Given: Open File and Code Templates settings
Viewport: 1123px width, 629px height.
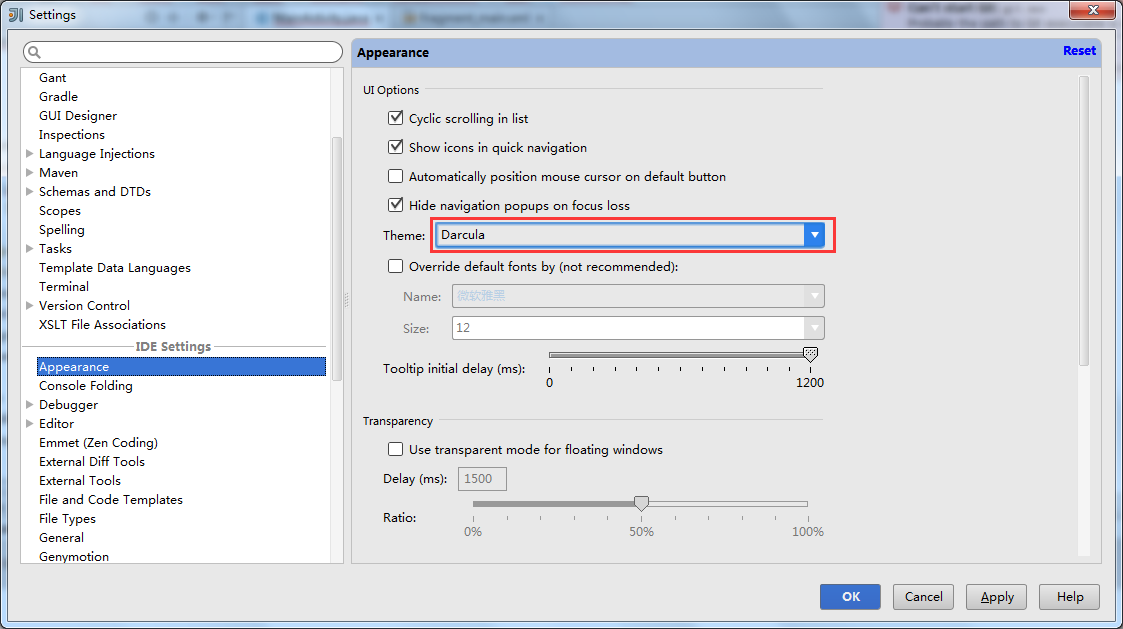Looking at the screenshot, I should tap(111, 500).
